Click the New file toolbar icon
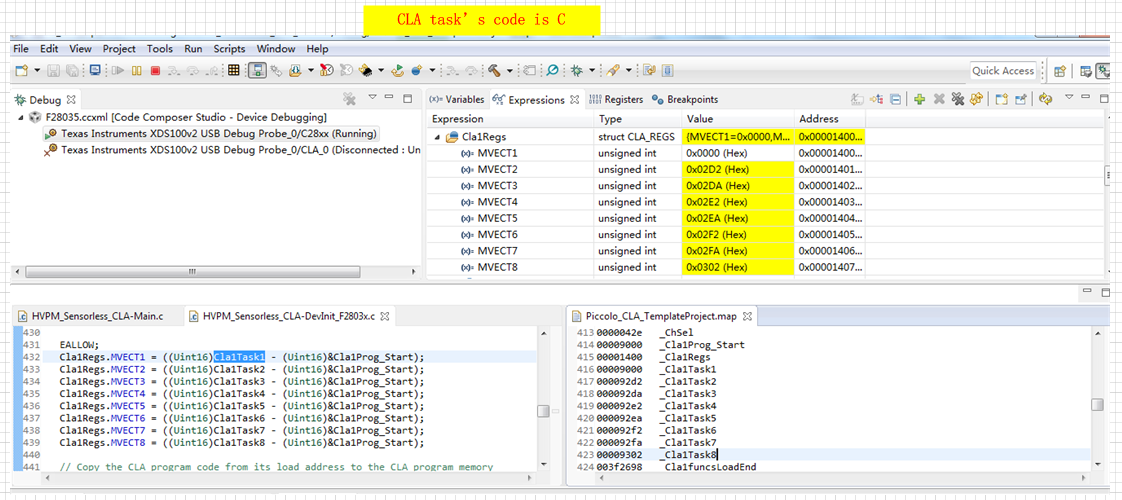 coord(21,71)
